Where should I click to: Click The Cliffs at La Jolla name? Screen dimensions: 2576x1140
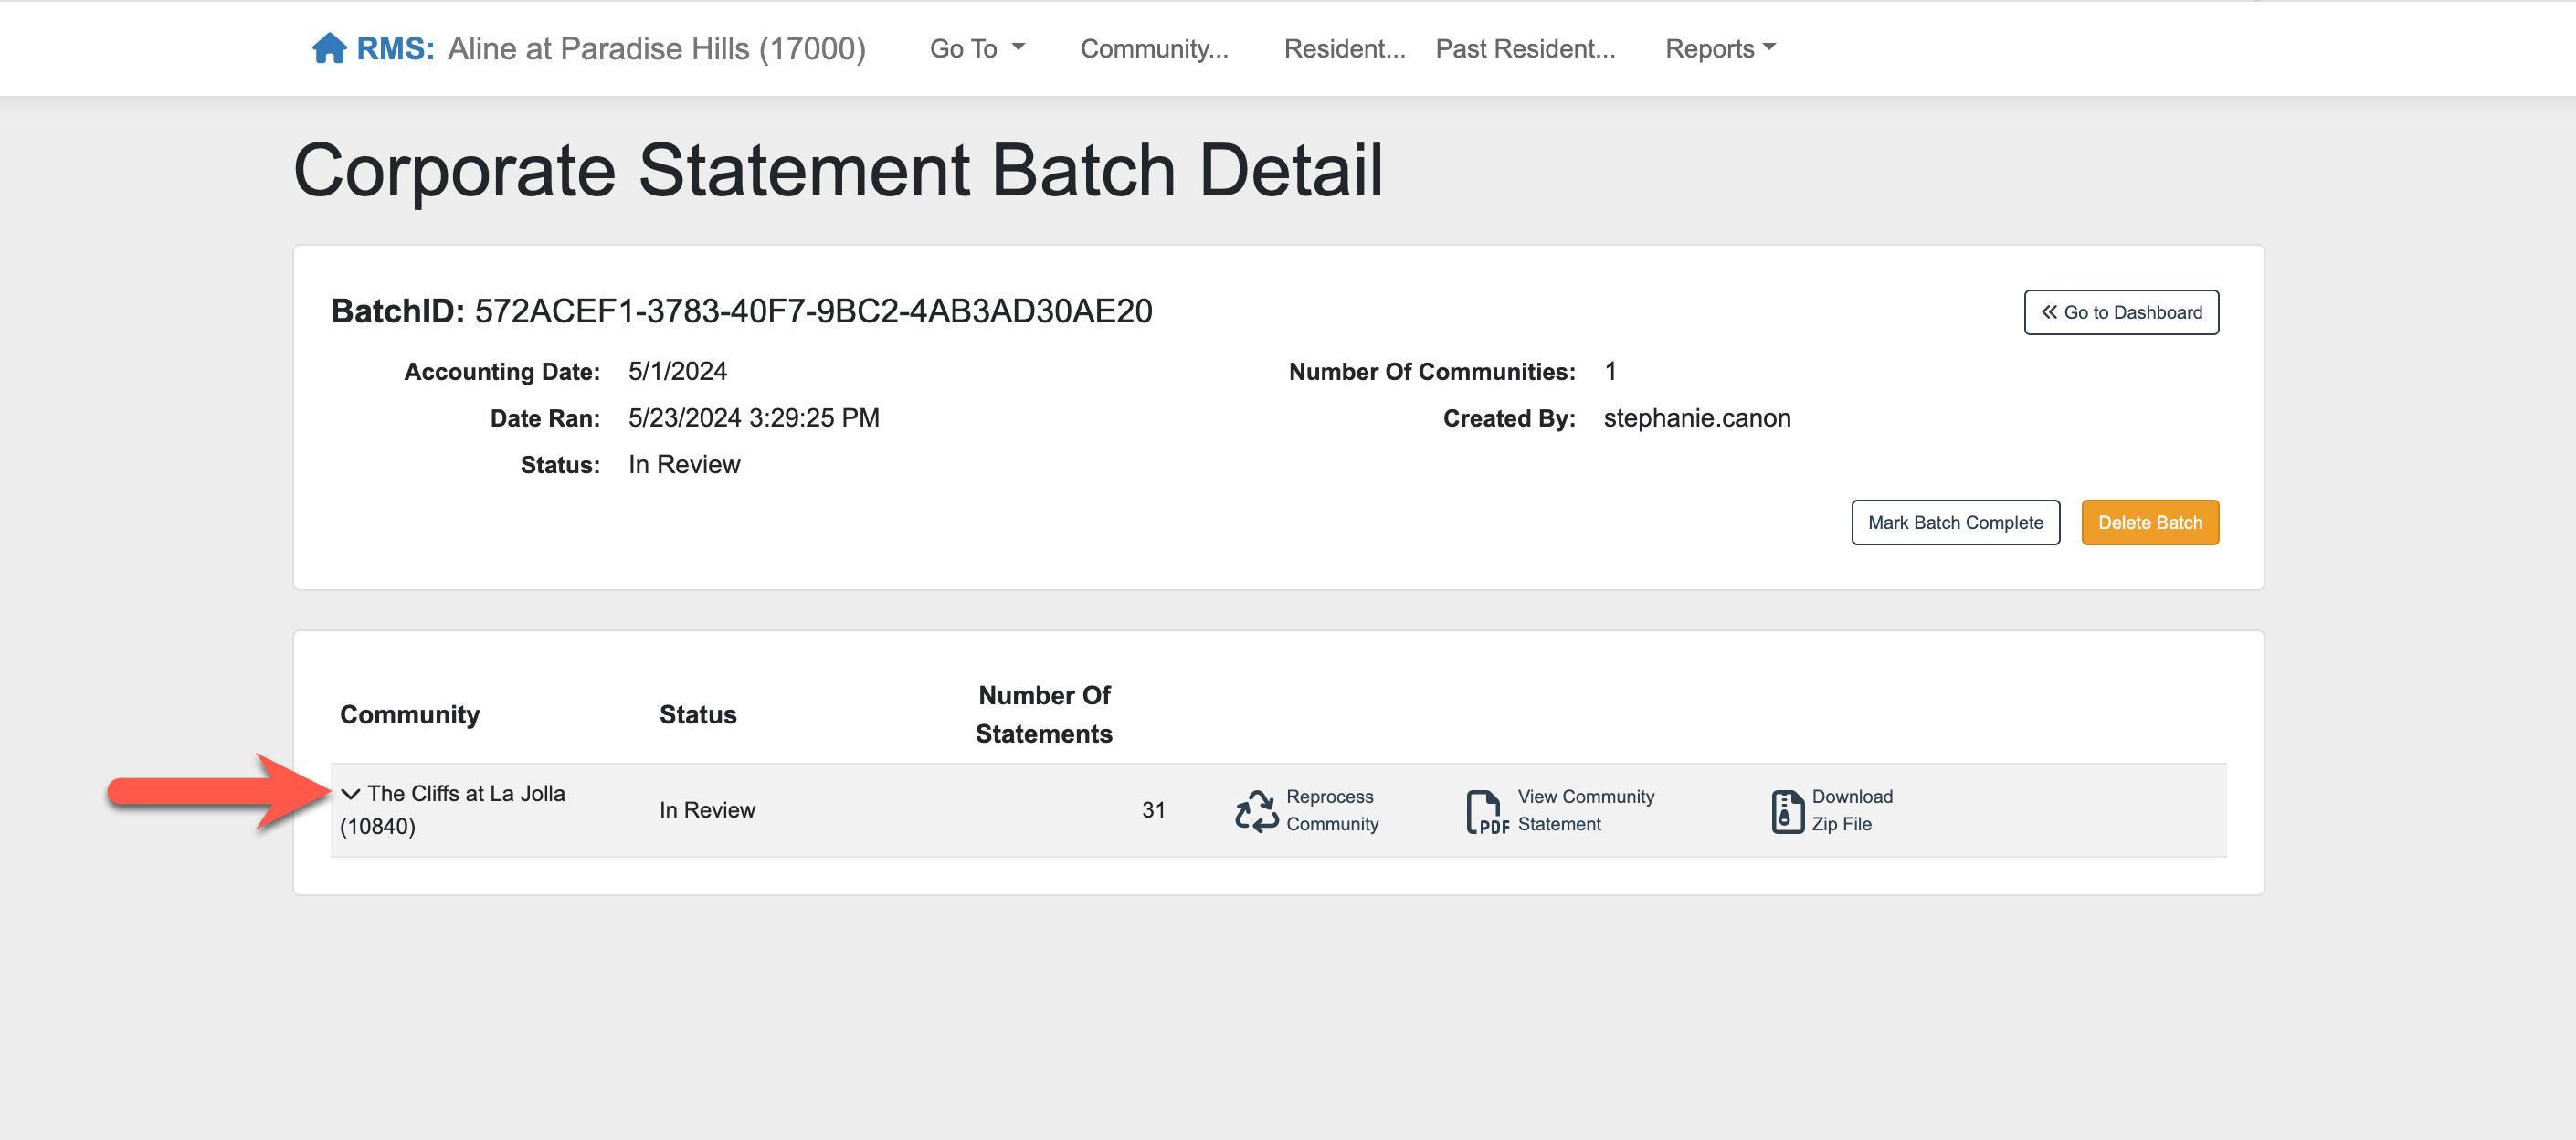coord(466,794)
